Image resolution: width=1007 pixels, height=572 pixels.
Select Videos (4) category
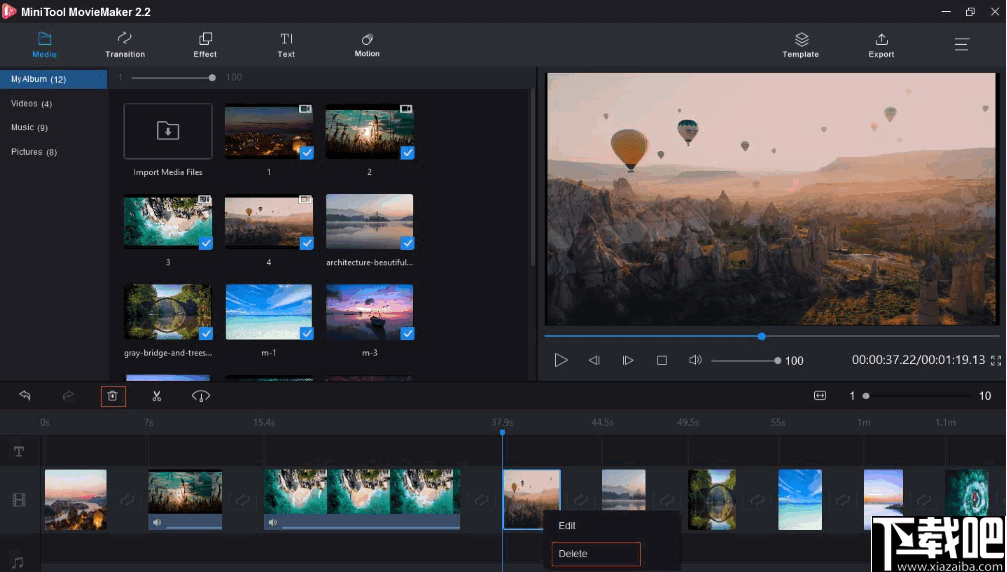[31, 103]
